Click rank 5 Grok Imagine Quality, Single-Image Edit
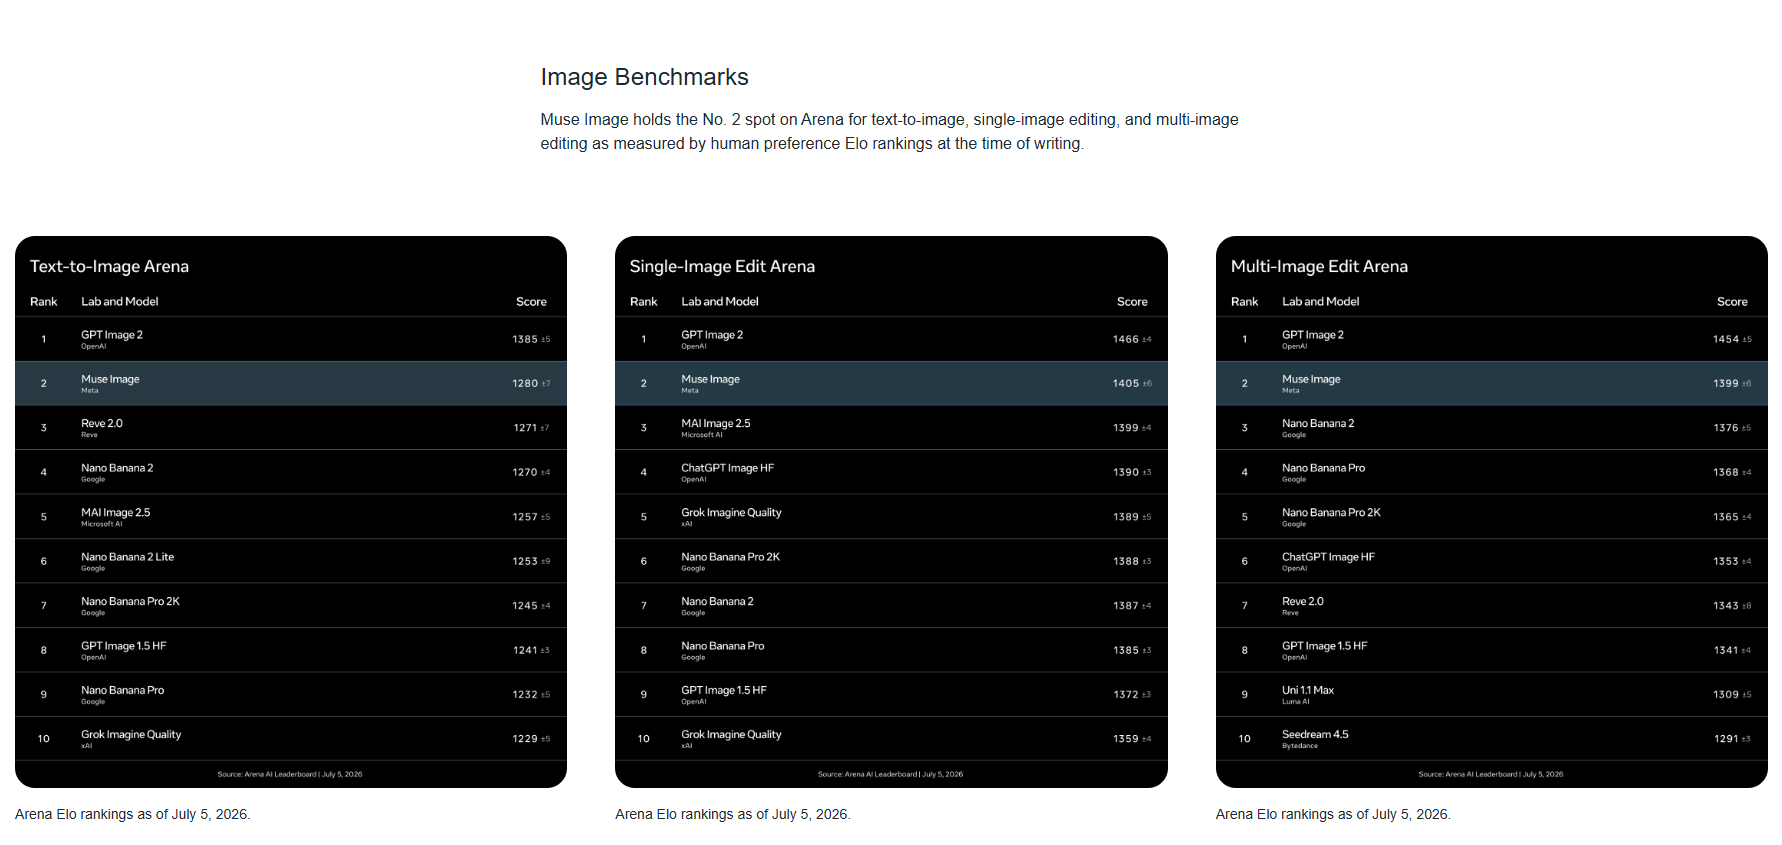The height and width of the screenshot is (845, 1782). (x=731, y=512)
